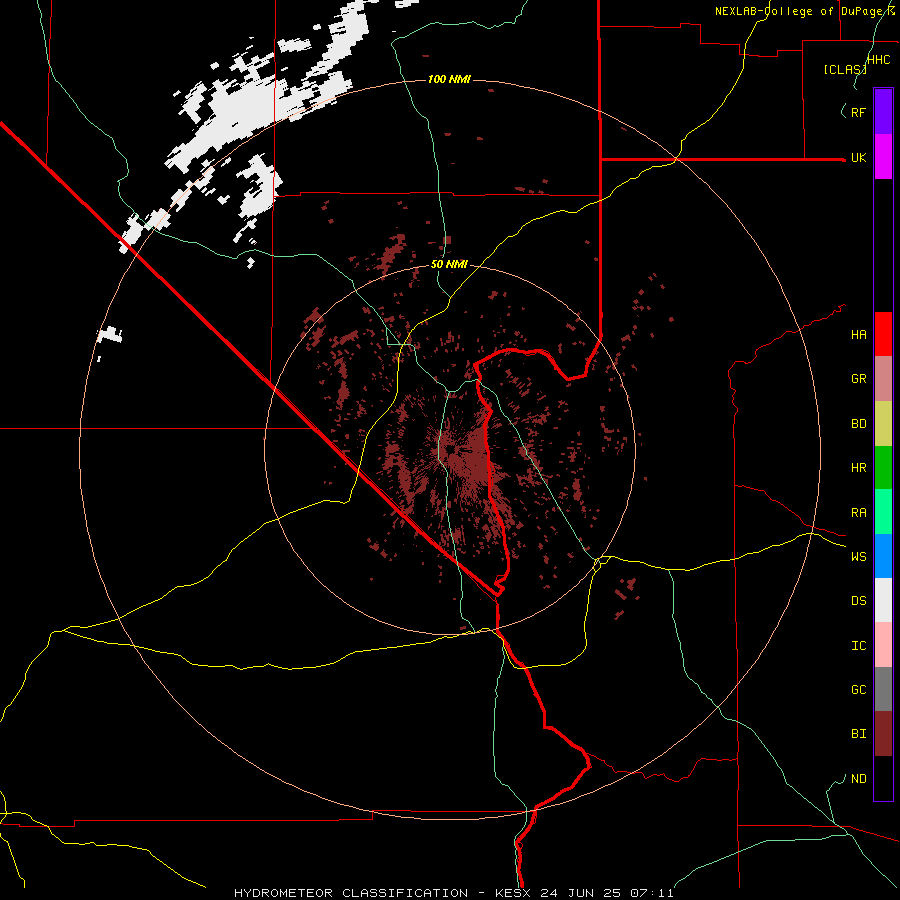The height and width of the screenshot is (900, 900).
Task: Click the "BD" legend label
Action: (x=858, y=424)
